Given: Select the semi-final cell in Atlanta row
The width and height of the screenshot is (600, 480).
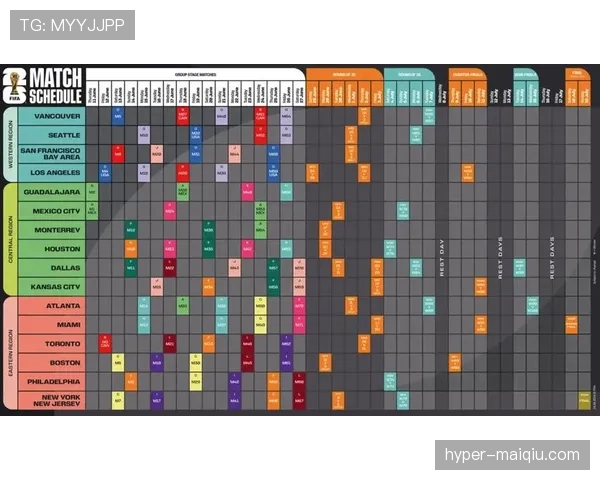Looking at the screenshot, I should [533, 305].
